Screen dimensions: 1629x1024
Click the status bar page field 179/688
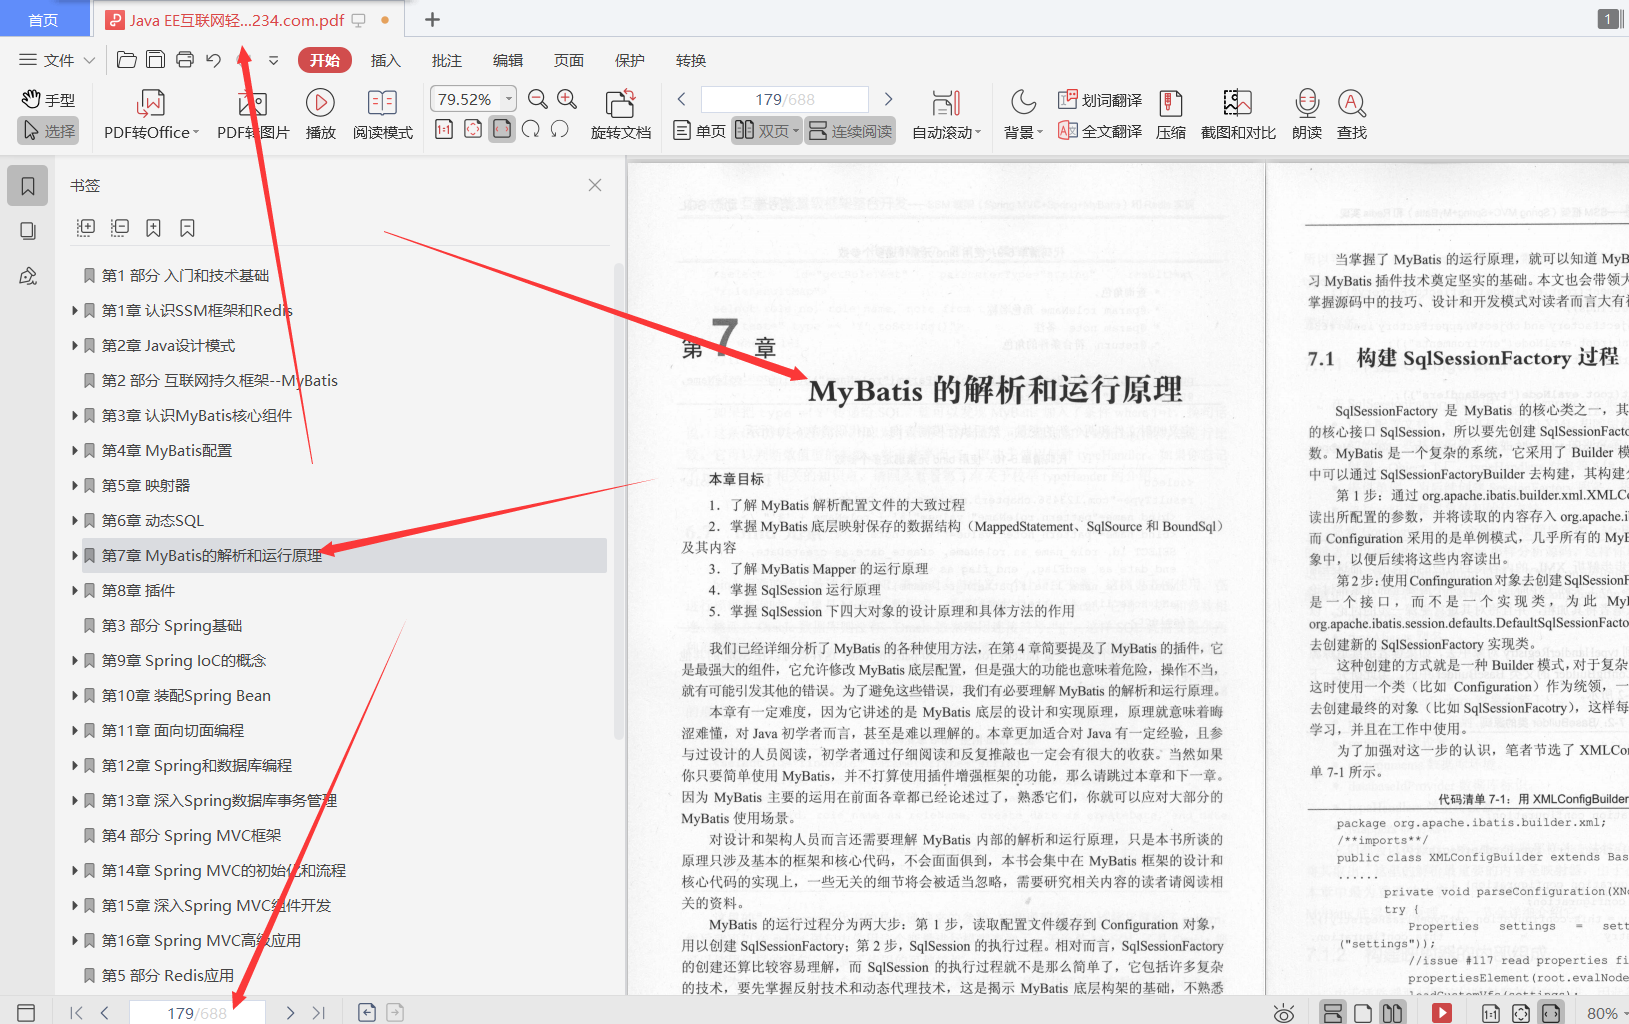point(197,1013)
